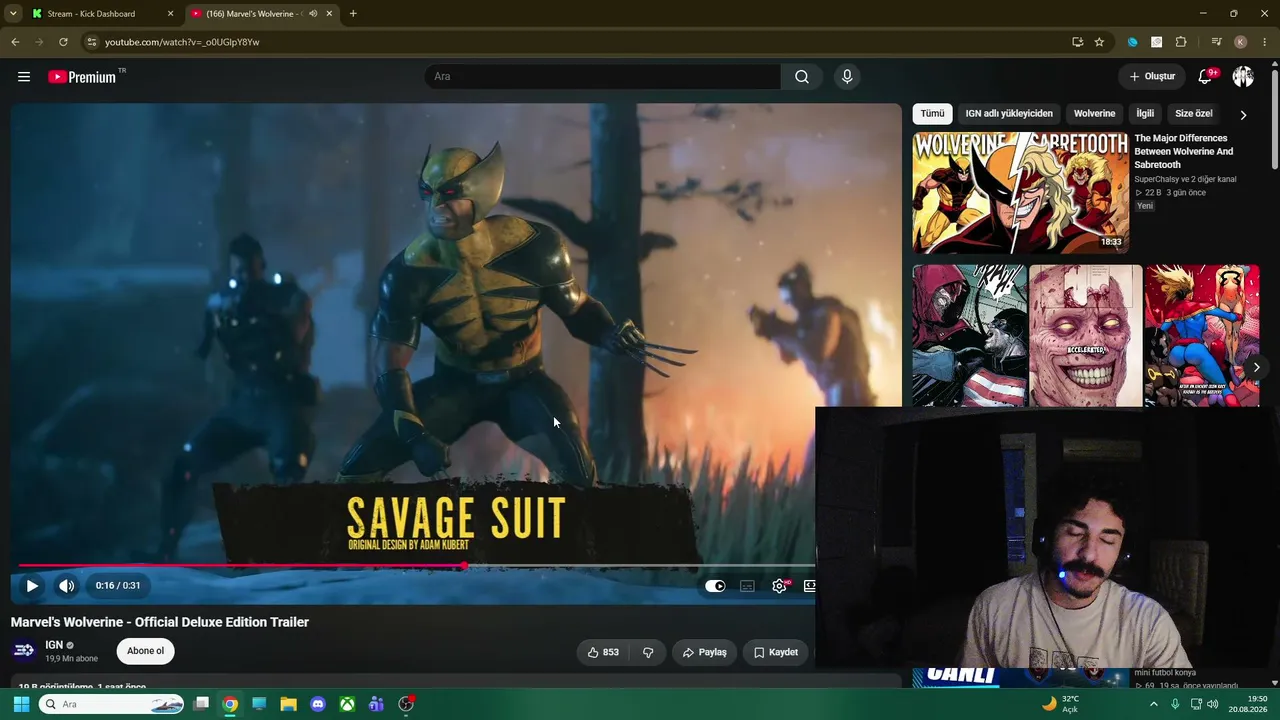Reload the YouTube page

[63, 42]
